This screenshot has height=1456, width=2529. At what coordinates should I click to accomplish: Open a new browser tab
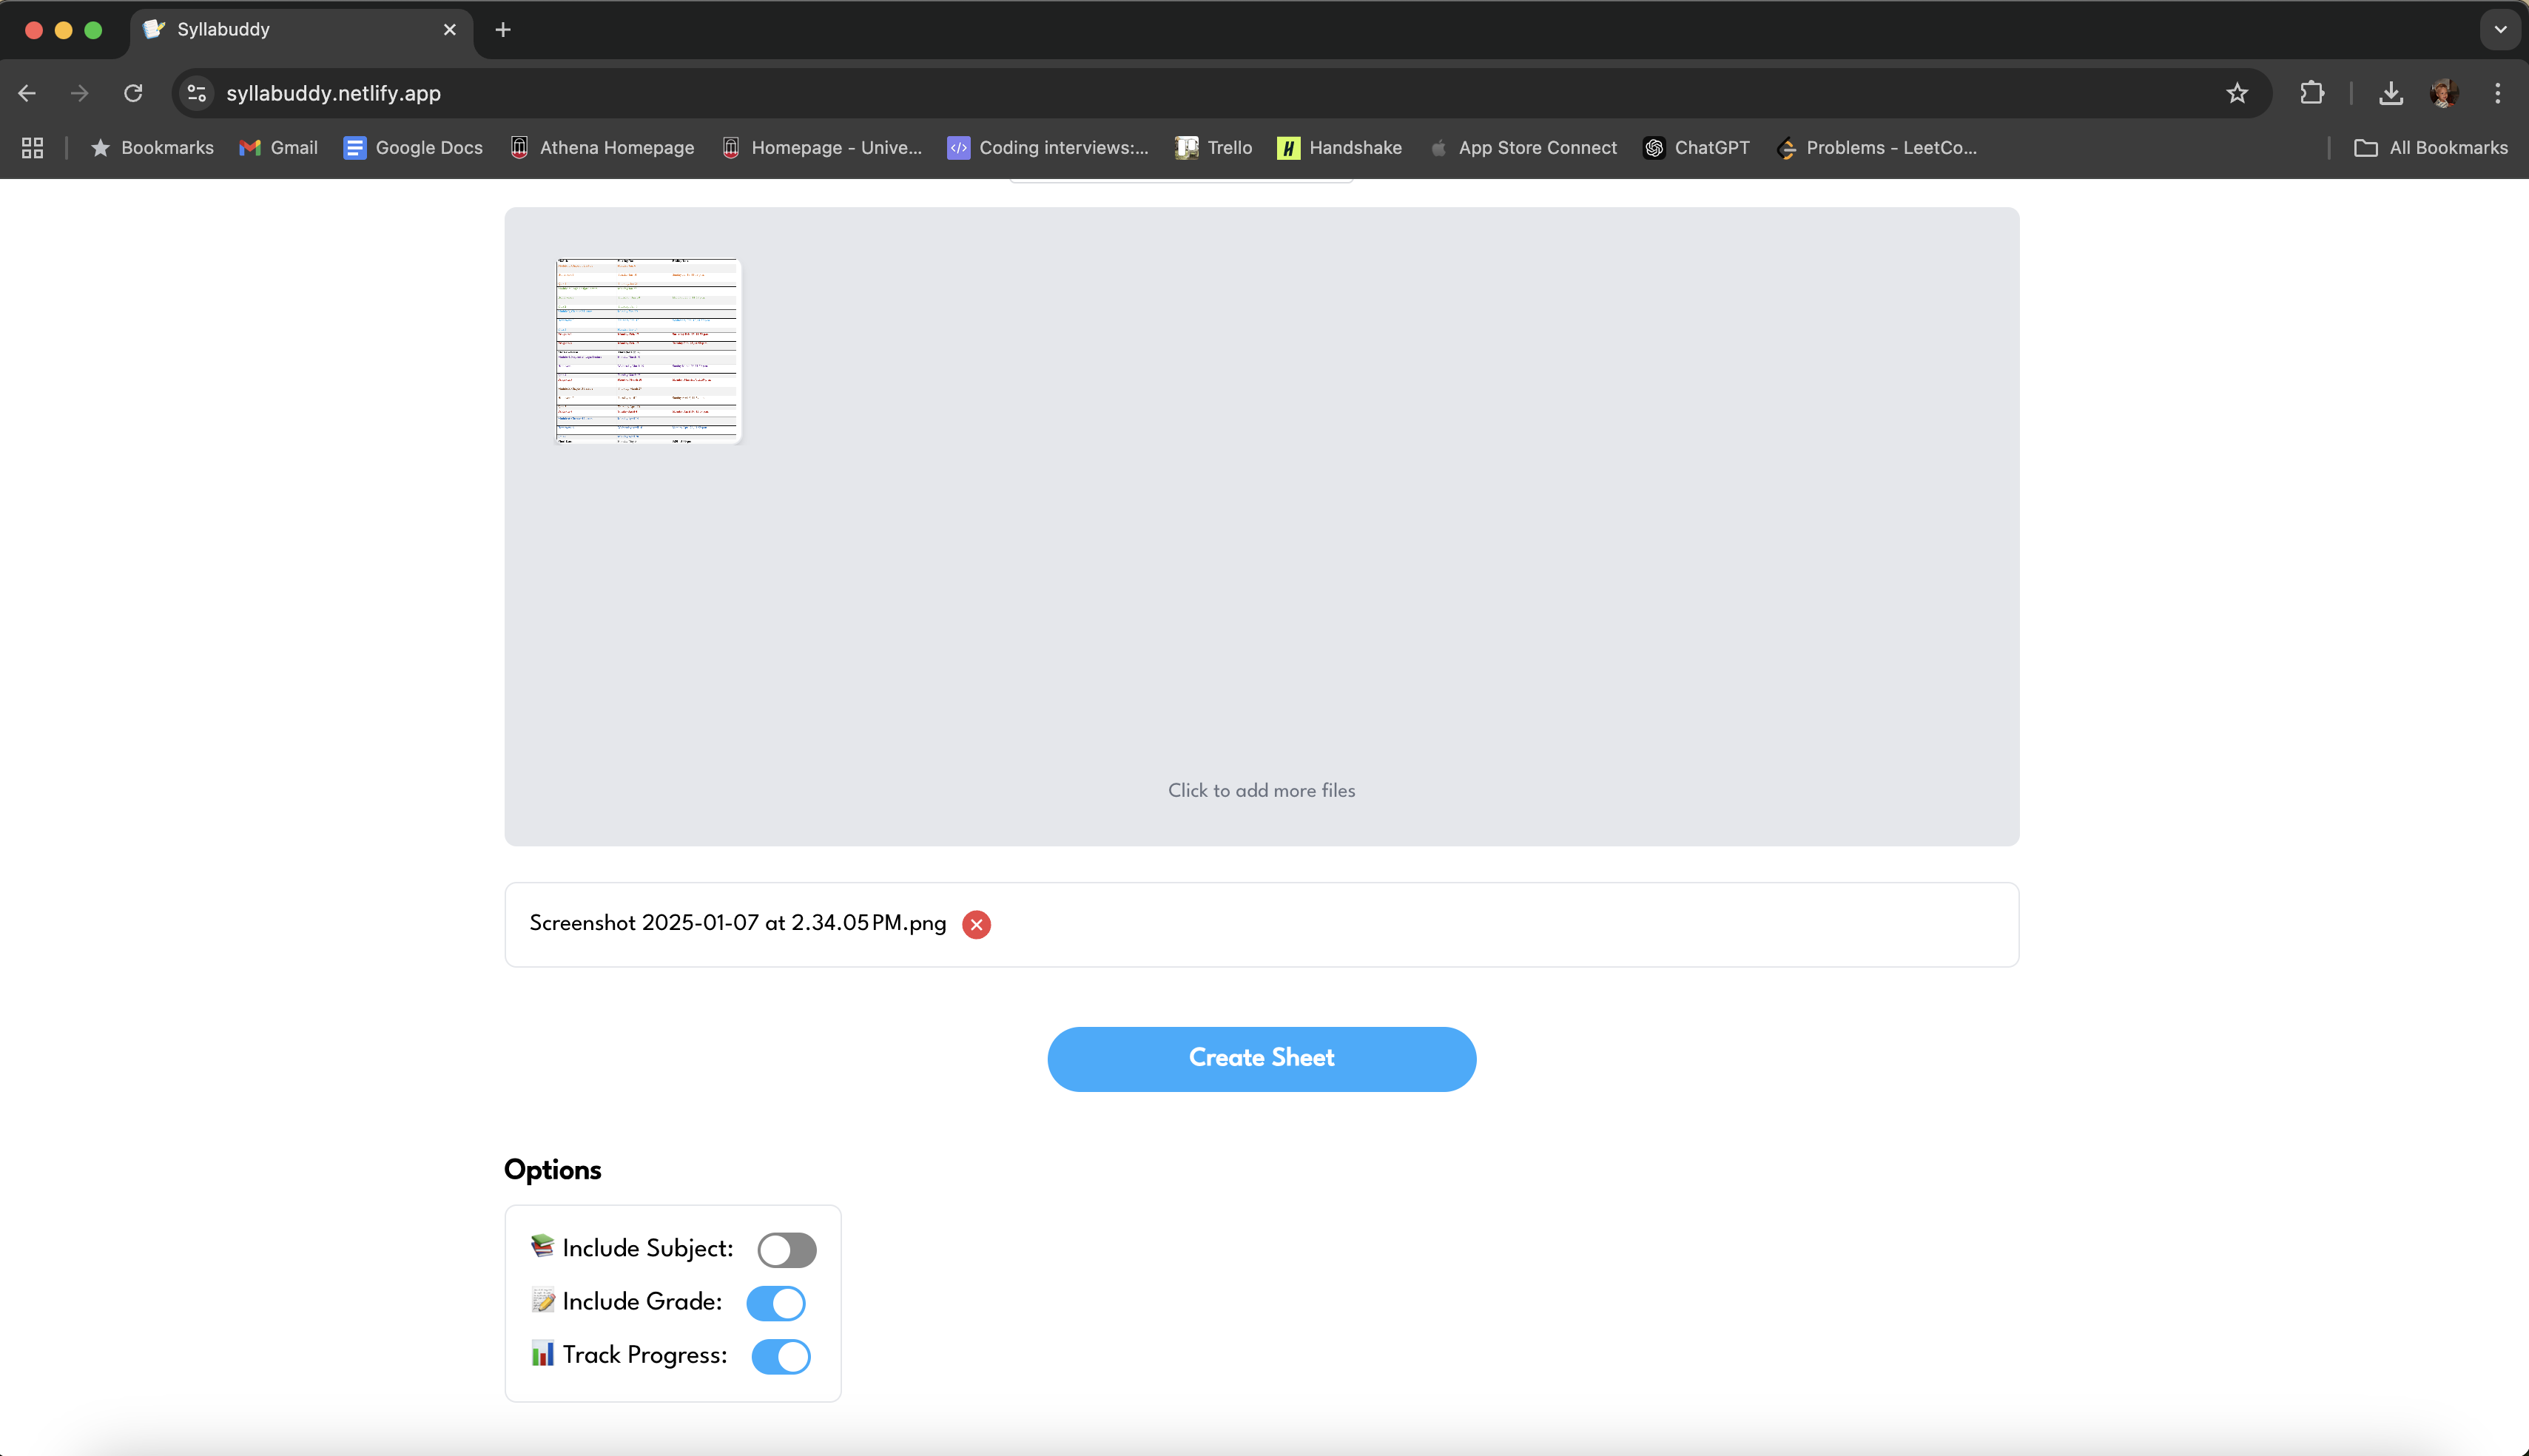(503, 30)
